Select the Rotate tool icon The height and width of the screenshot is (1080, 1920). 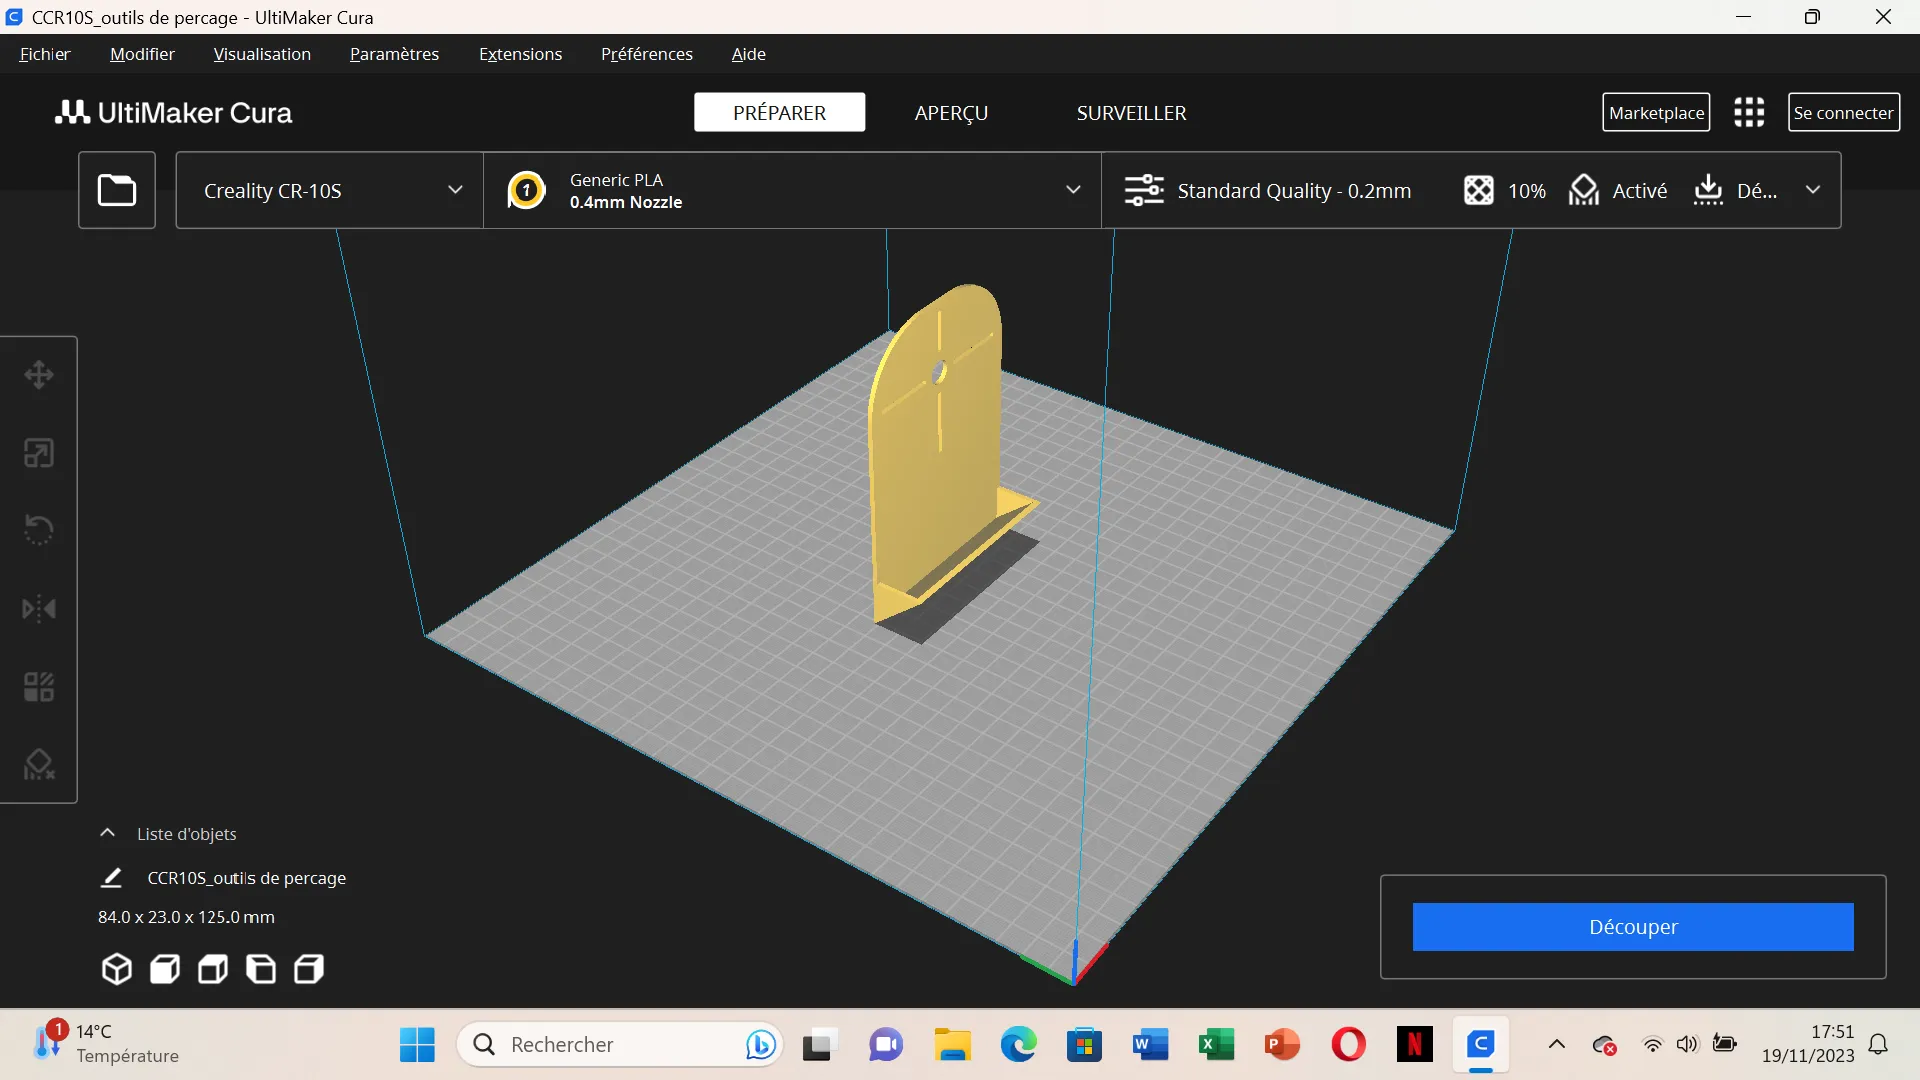(x=39, y=530)
